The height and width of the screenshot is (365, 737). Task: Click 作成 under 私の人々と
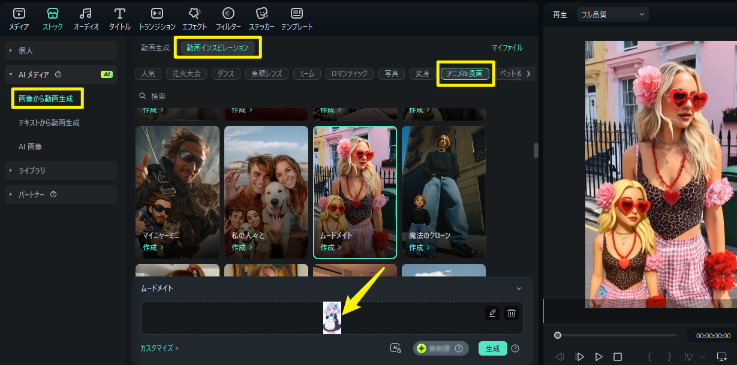pyautogui.click(x=242, y=247)
